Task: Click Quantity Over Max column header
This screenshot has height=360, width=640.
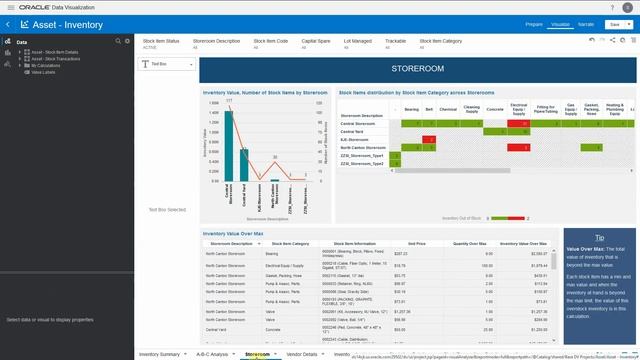Action: 469,244
